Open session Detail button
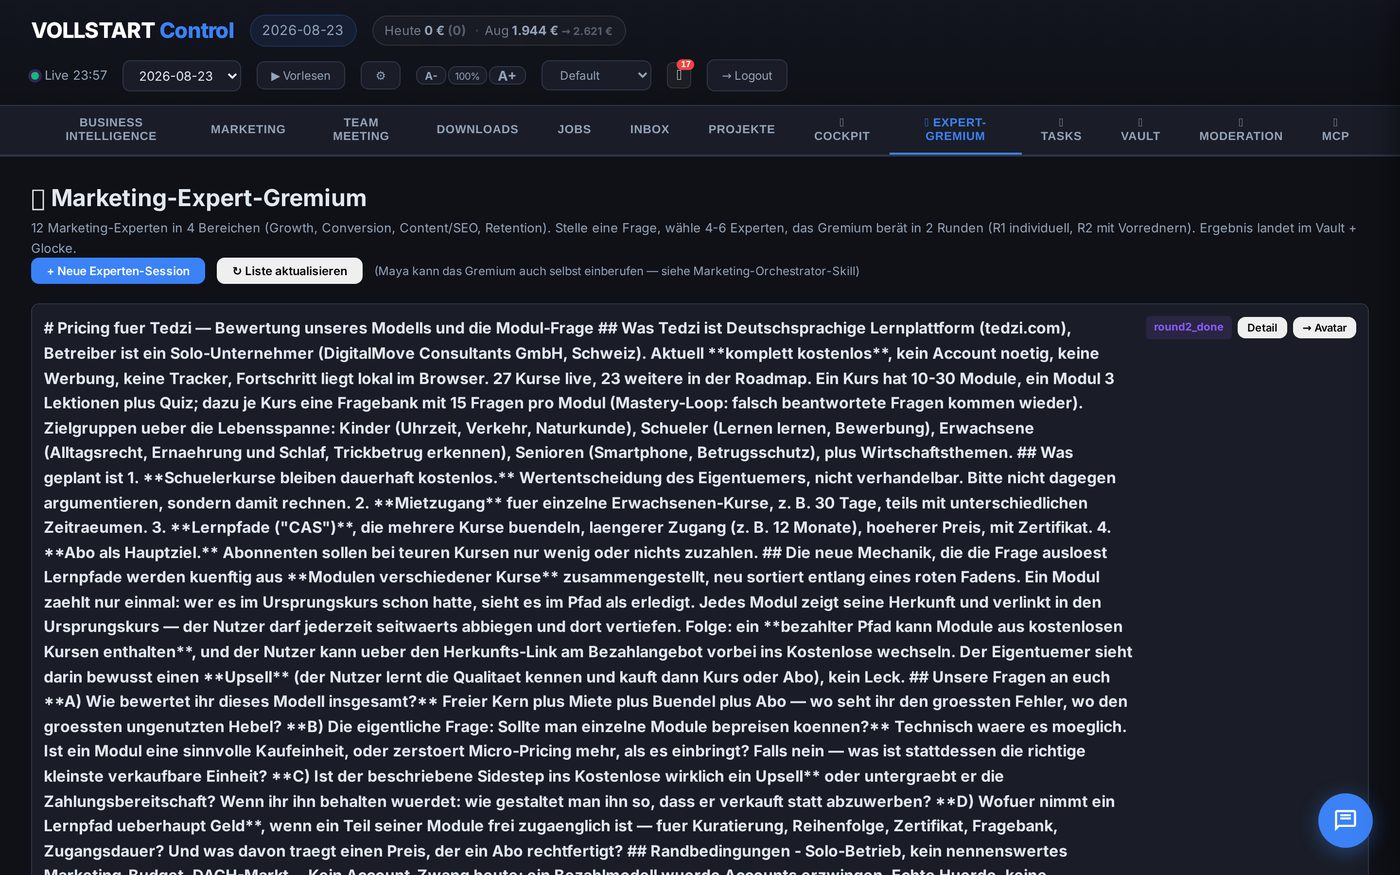The width and height of the screenshot is (1400, 875). (x=1262, y=328)
